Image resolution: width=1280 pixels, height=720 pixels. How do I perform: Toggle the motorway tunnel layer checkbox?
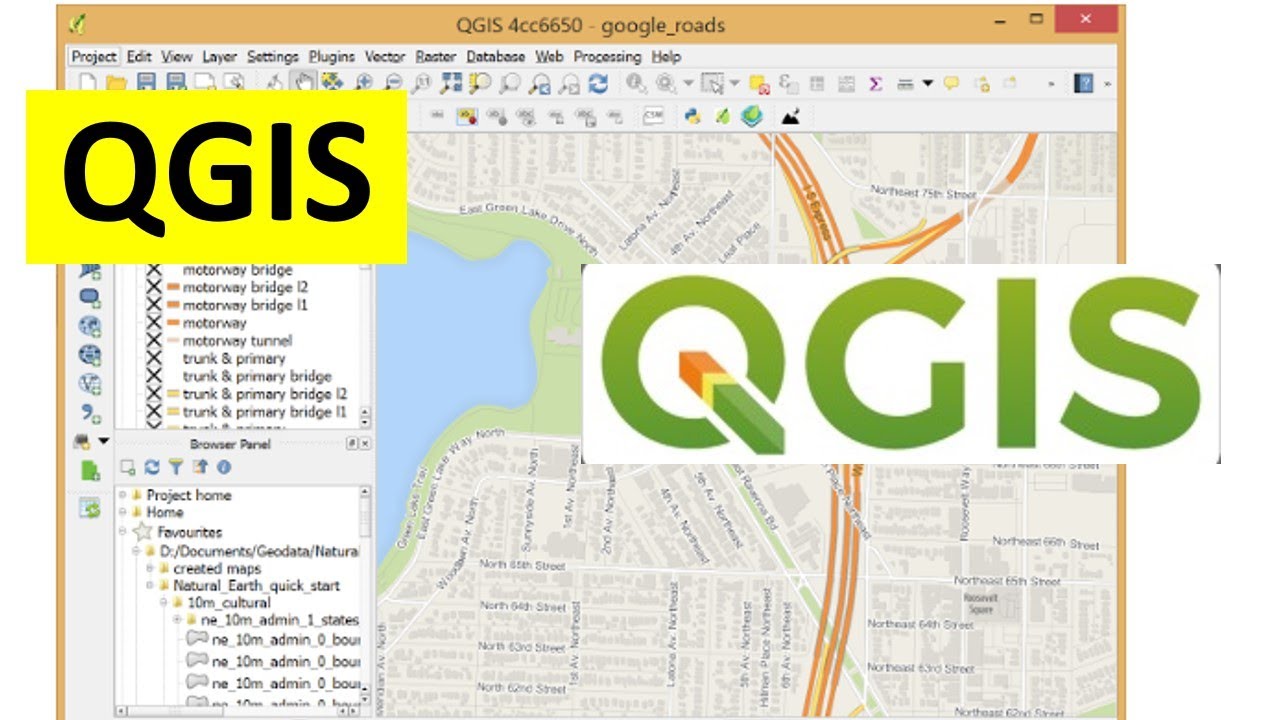(153, 341)
